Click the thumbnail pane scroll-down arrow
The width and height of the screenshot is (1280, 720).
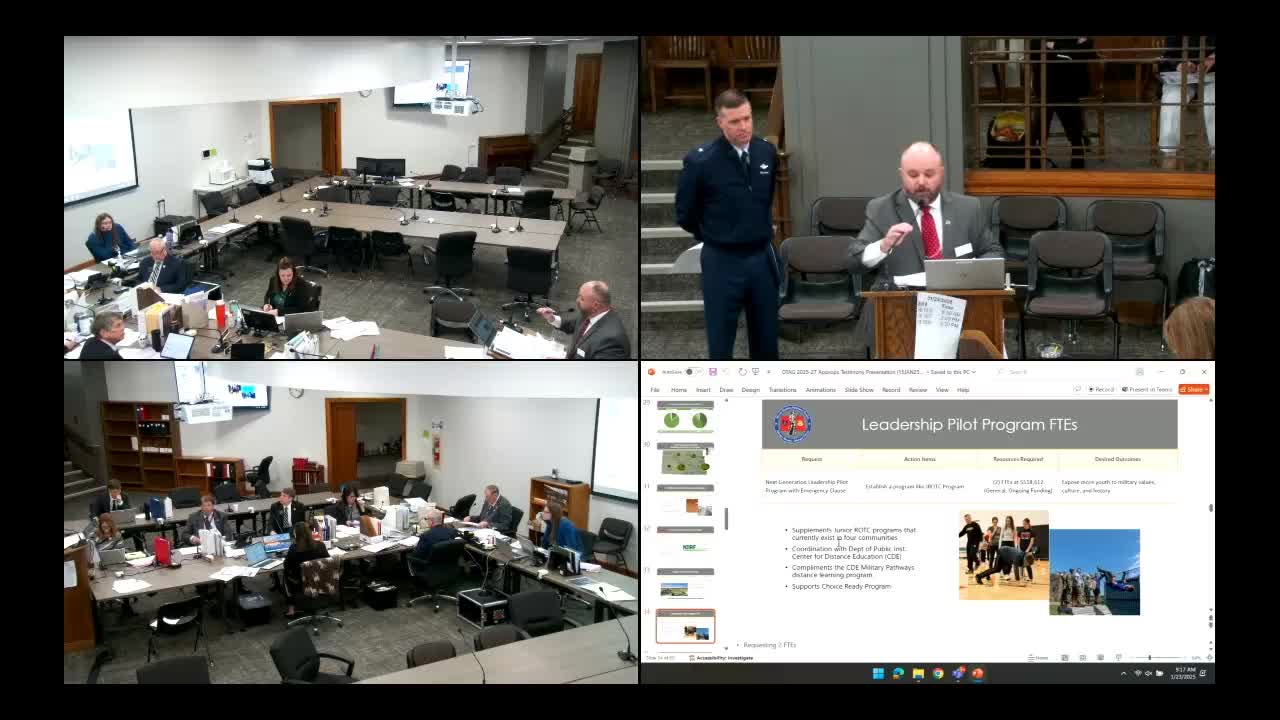pos(726,646)
